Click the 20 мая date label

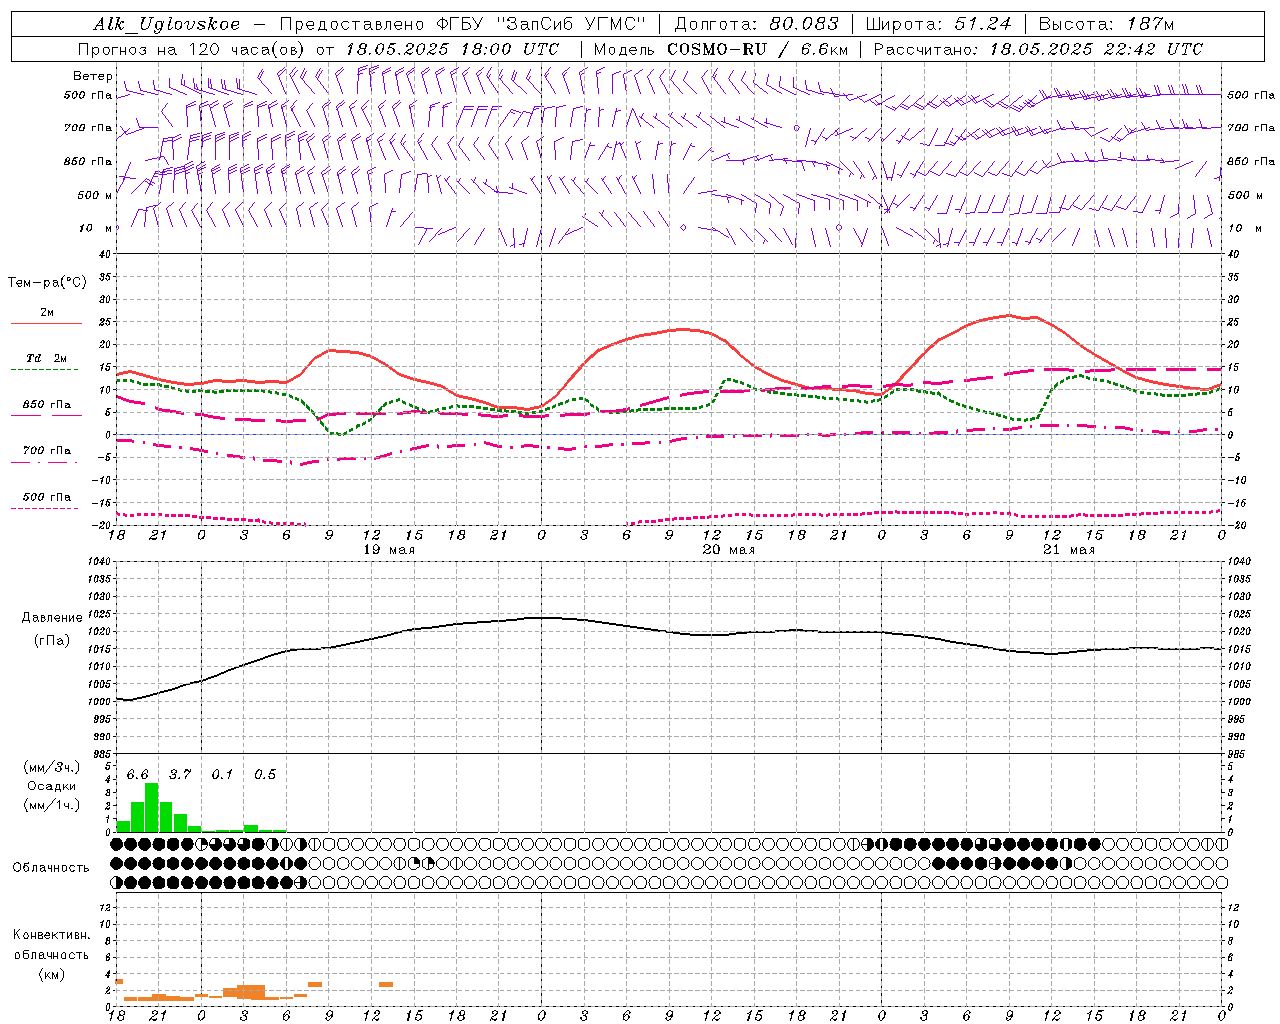tap(729, 550)
